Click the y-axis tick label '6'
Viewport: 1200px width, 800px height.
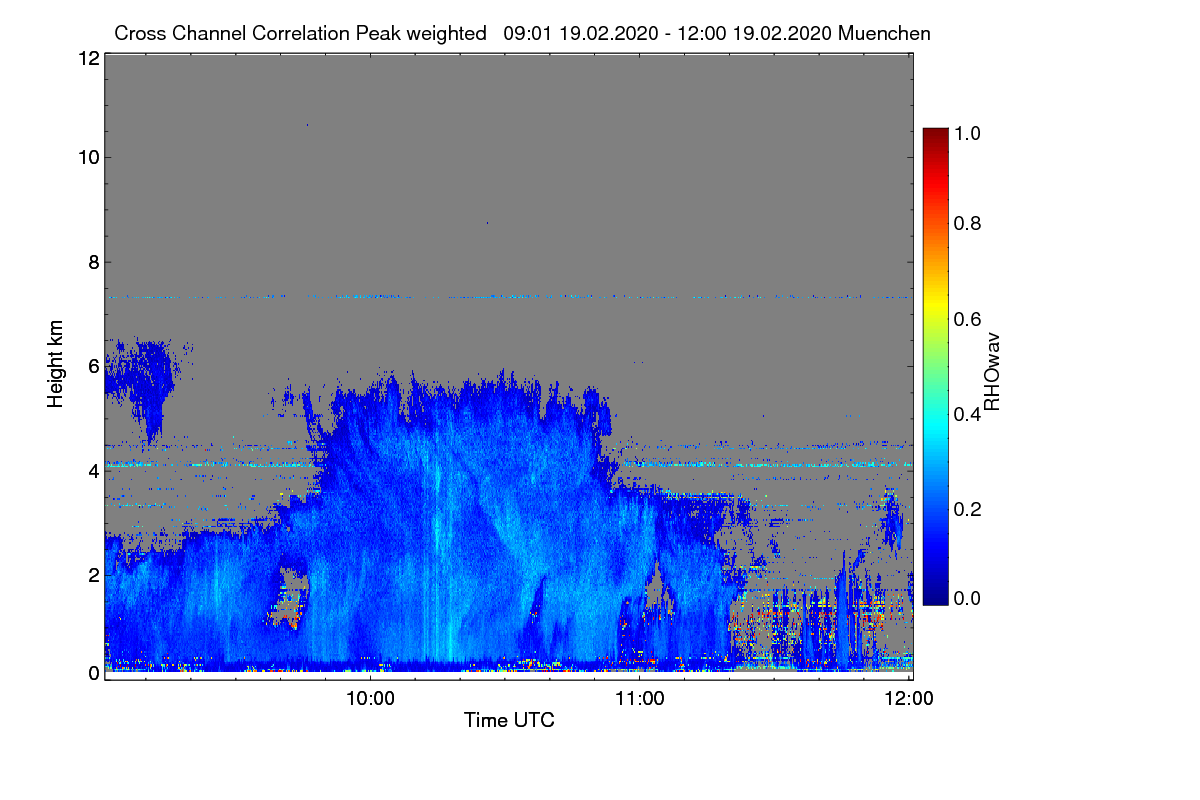[93, 366]
